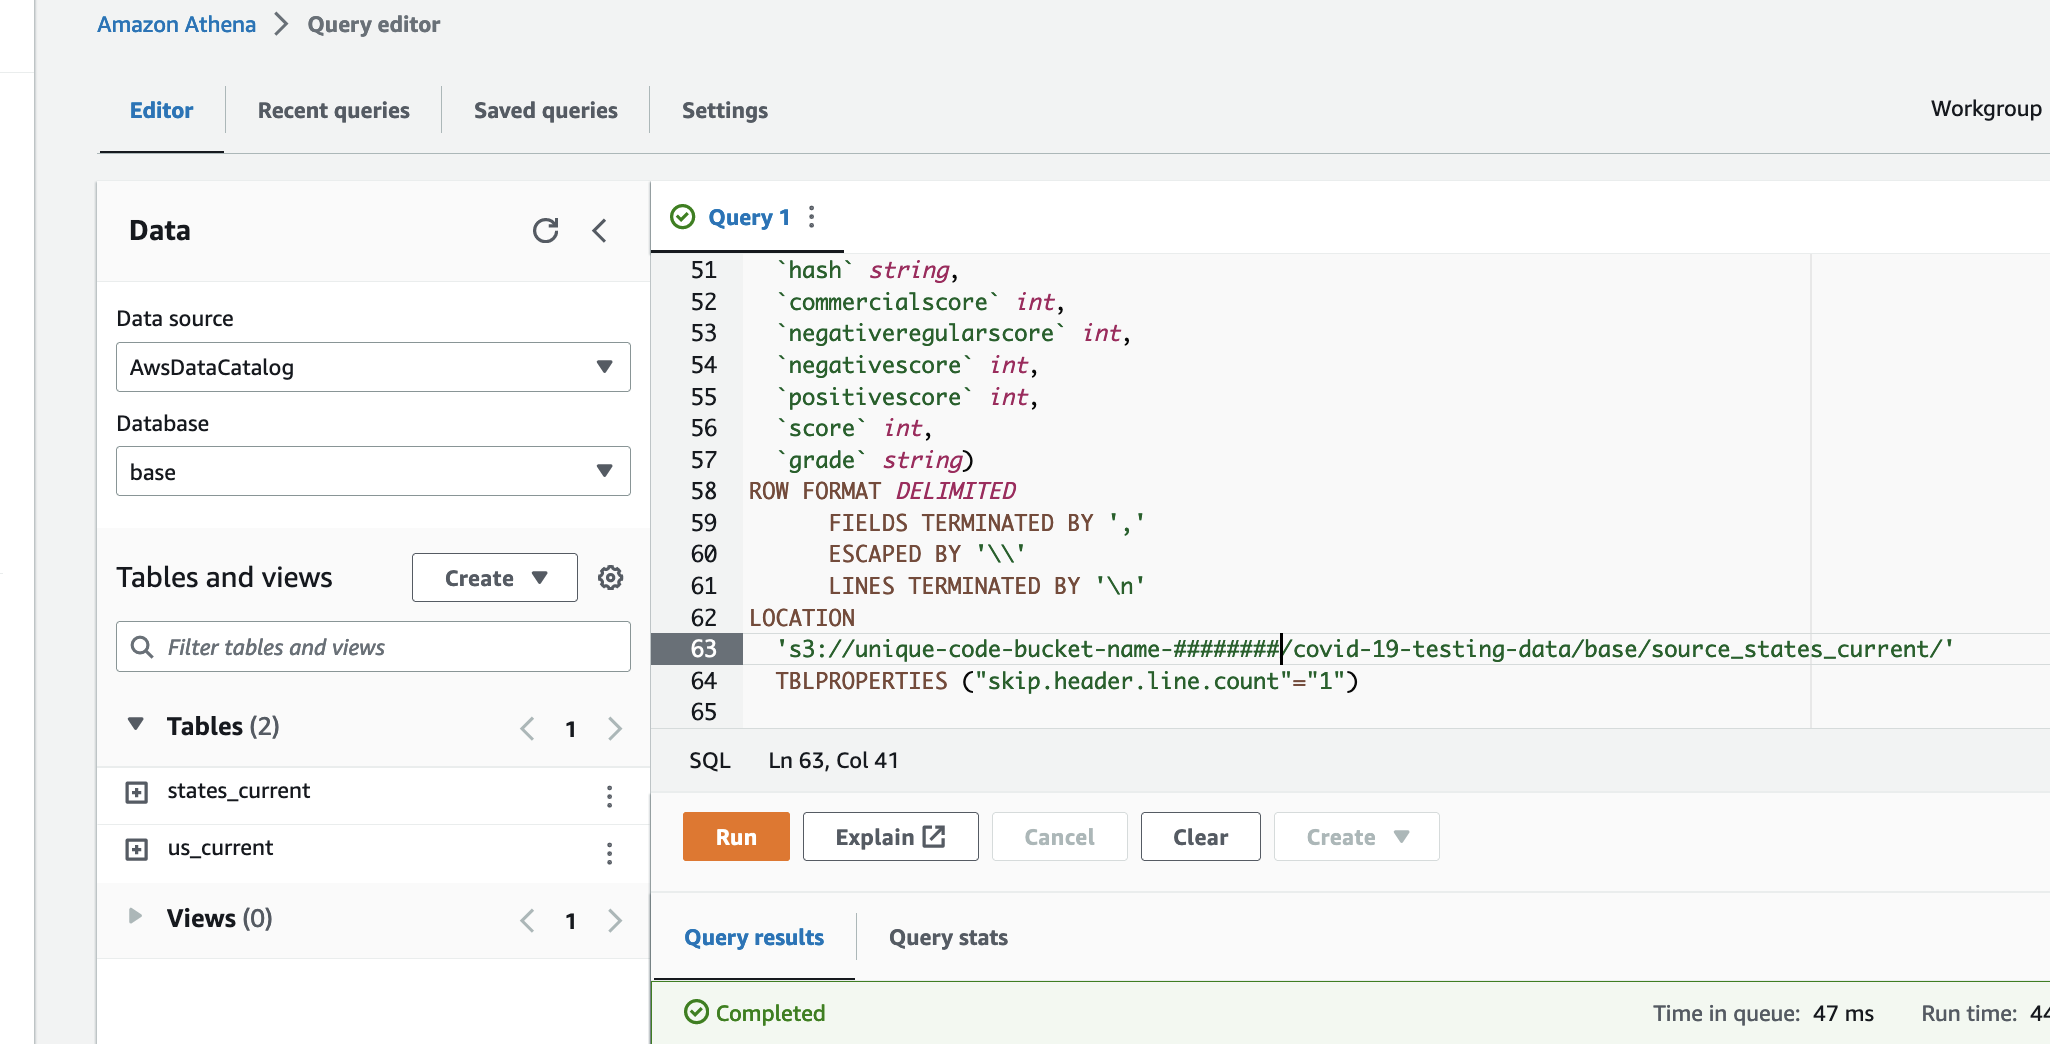Image resolution: width=2050 pixels, height=1044 pixels.
Task: Click the `negativeregularscore` int line
Action: [953, 333]
